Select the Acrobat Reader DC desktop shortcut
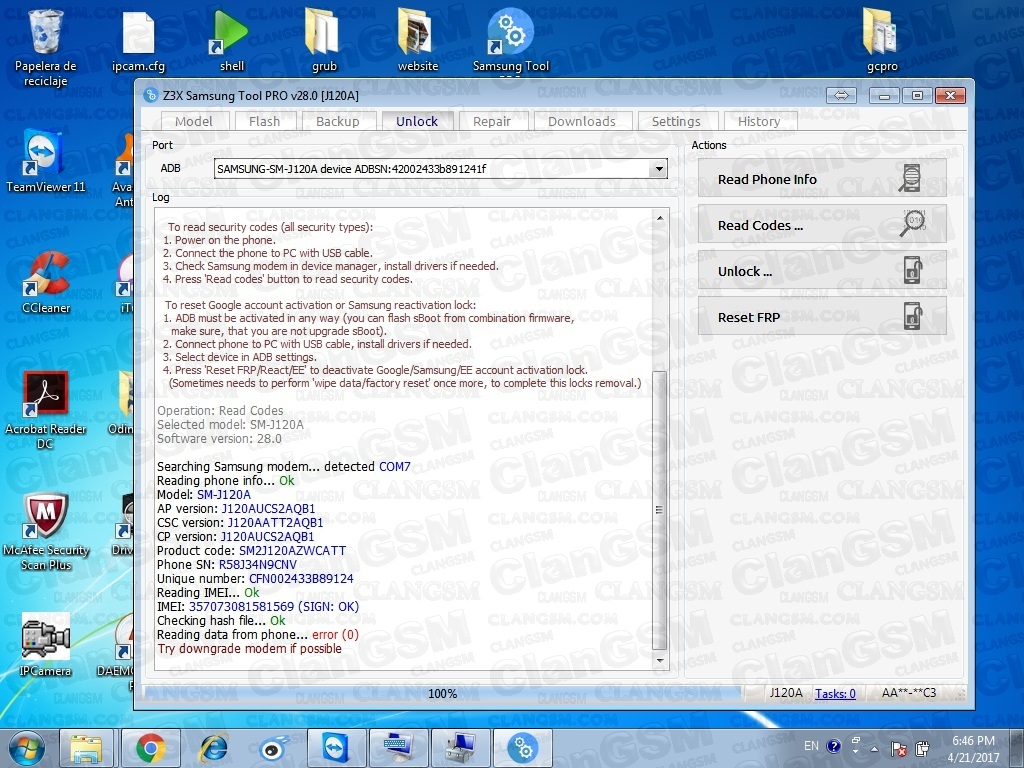The width and height of the screenshot is (1024, 768). click(45, 410)
